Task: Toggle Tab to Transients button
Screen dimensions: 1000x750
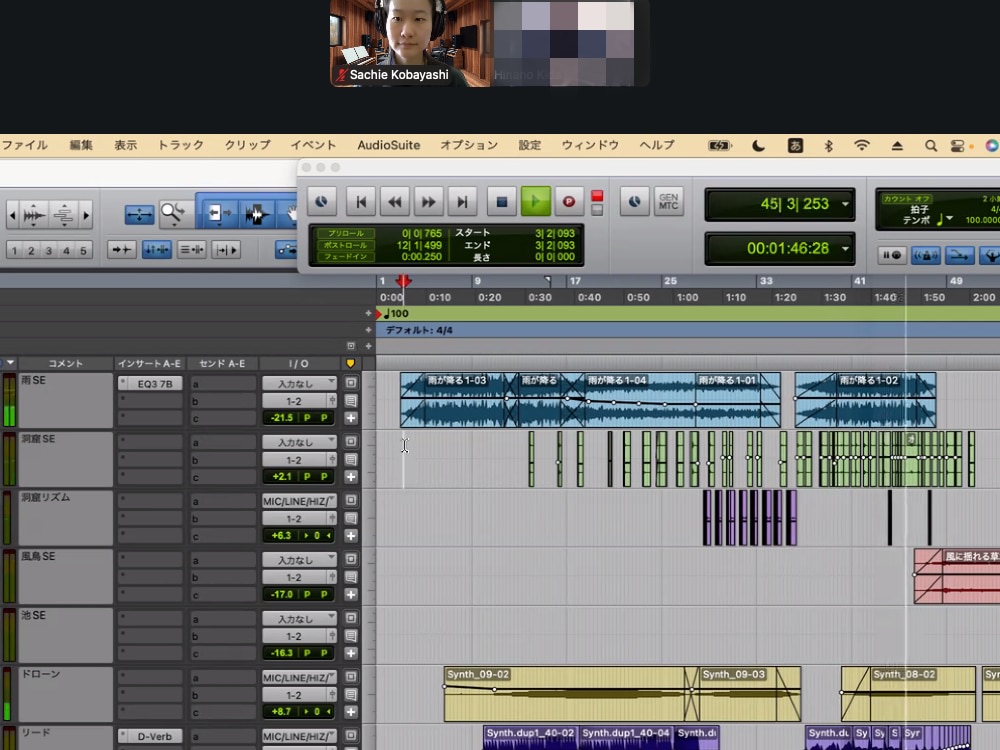Action: (x=122, y=249)
